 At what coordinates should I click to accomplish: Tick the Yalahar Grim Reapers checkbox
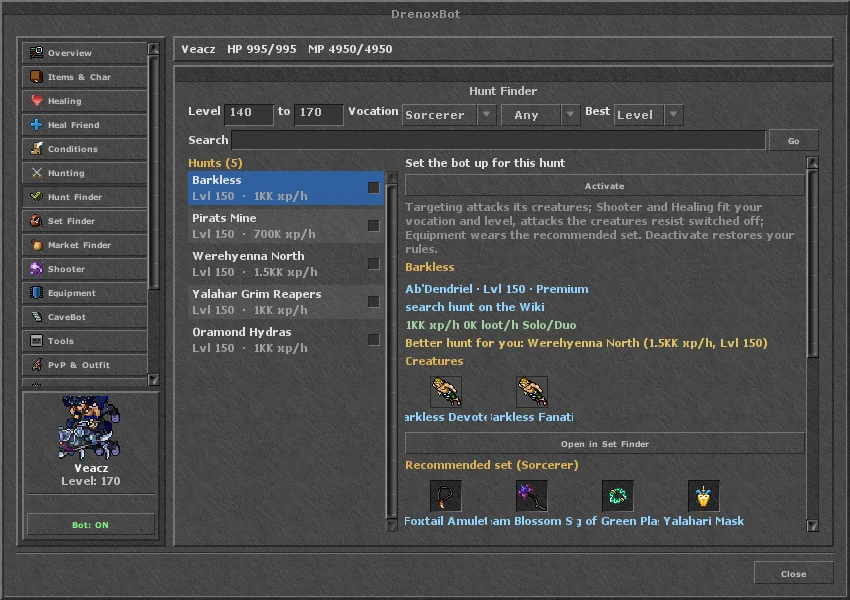pos(374,301)
